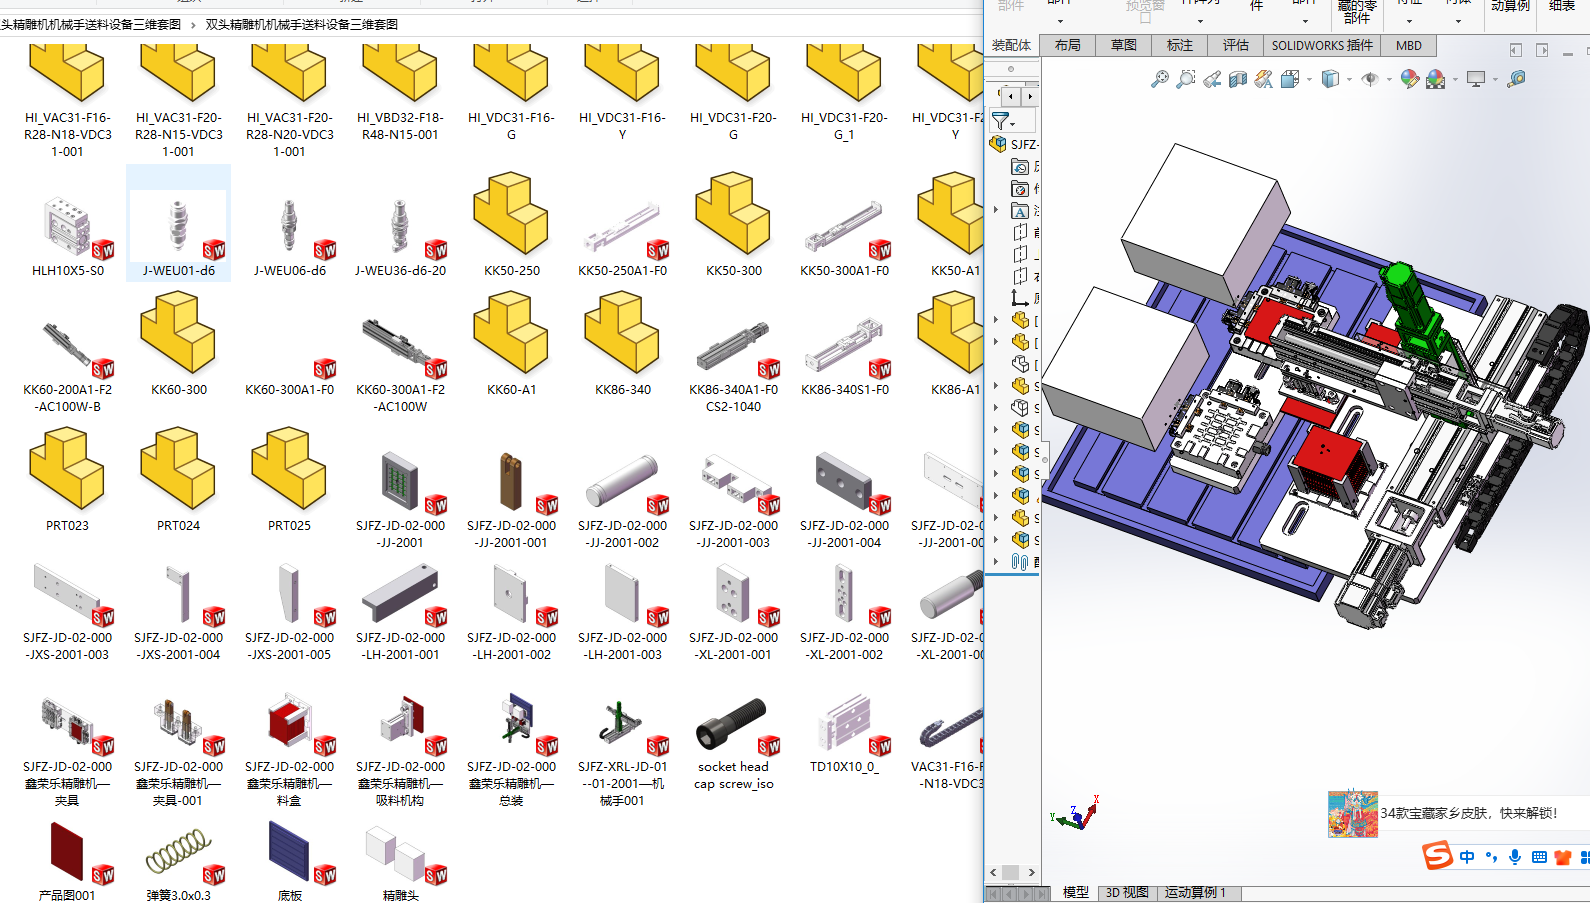
Task: Activate the Section View tool
Action: click(x=1238, y=79)
